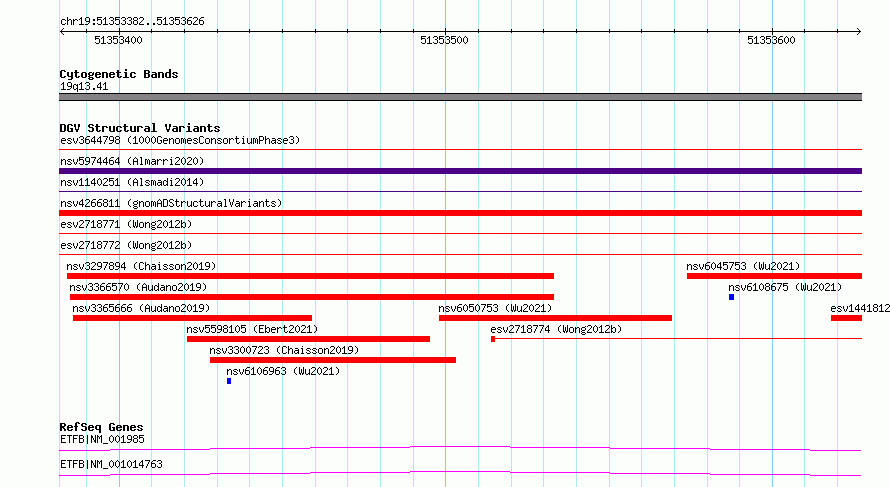Click ruler position 51353600
Screen dimensions: 890x487
[771, 40]
